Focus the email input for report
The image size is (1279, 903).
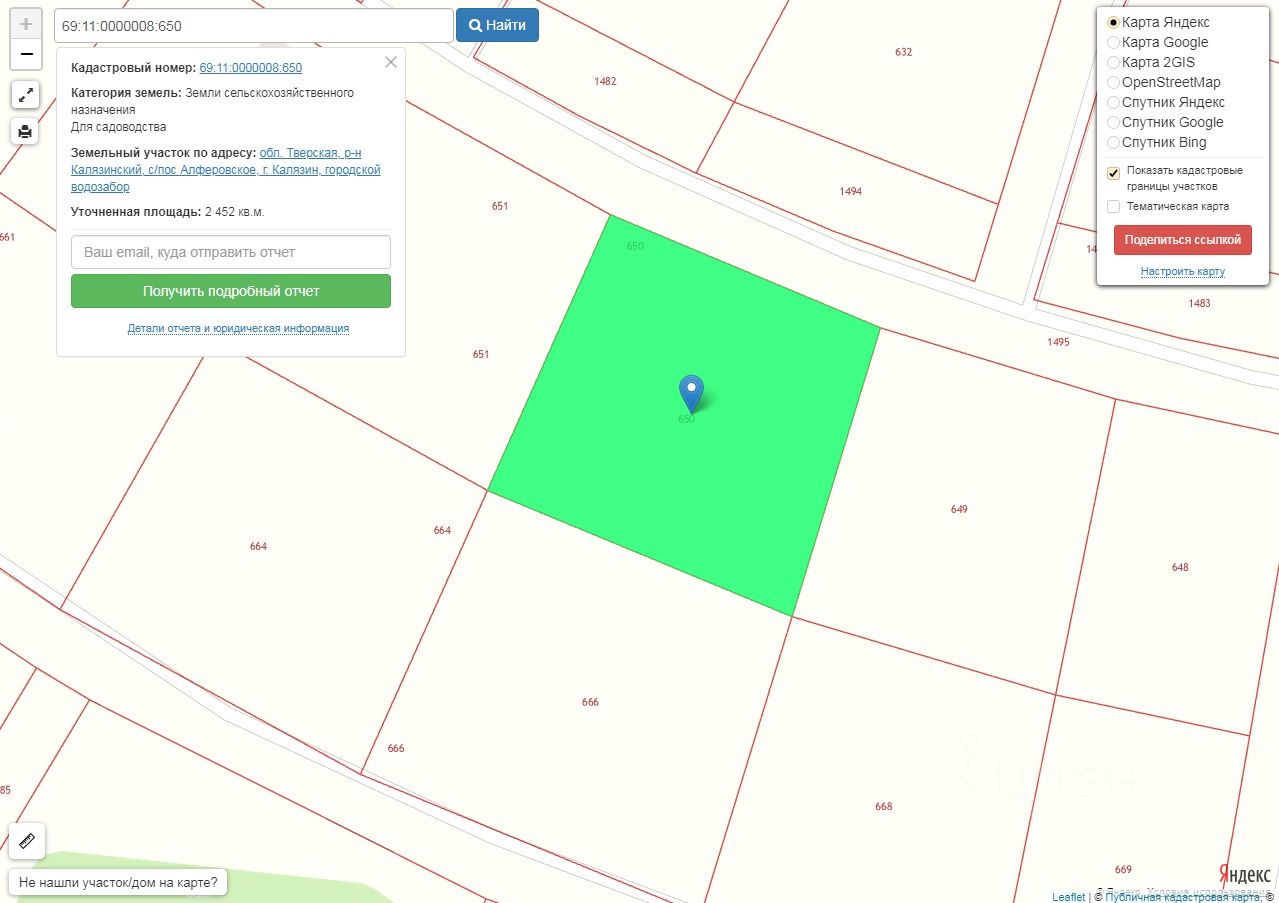[231, 252]
